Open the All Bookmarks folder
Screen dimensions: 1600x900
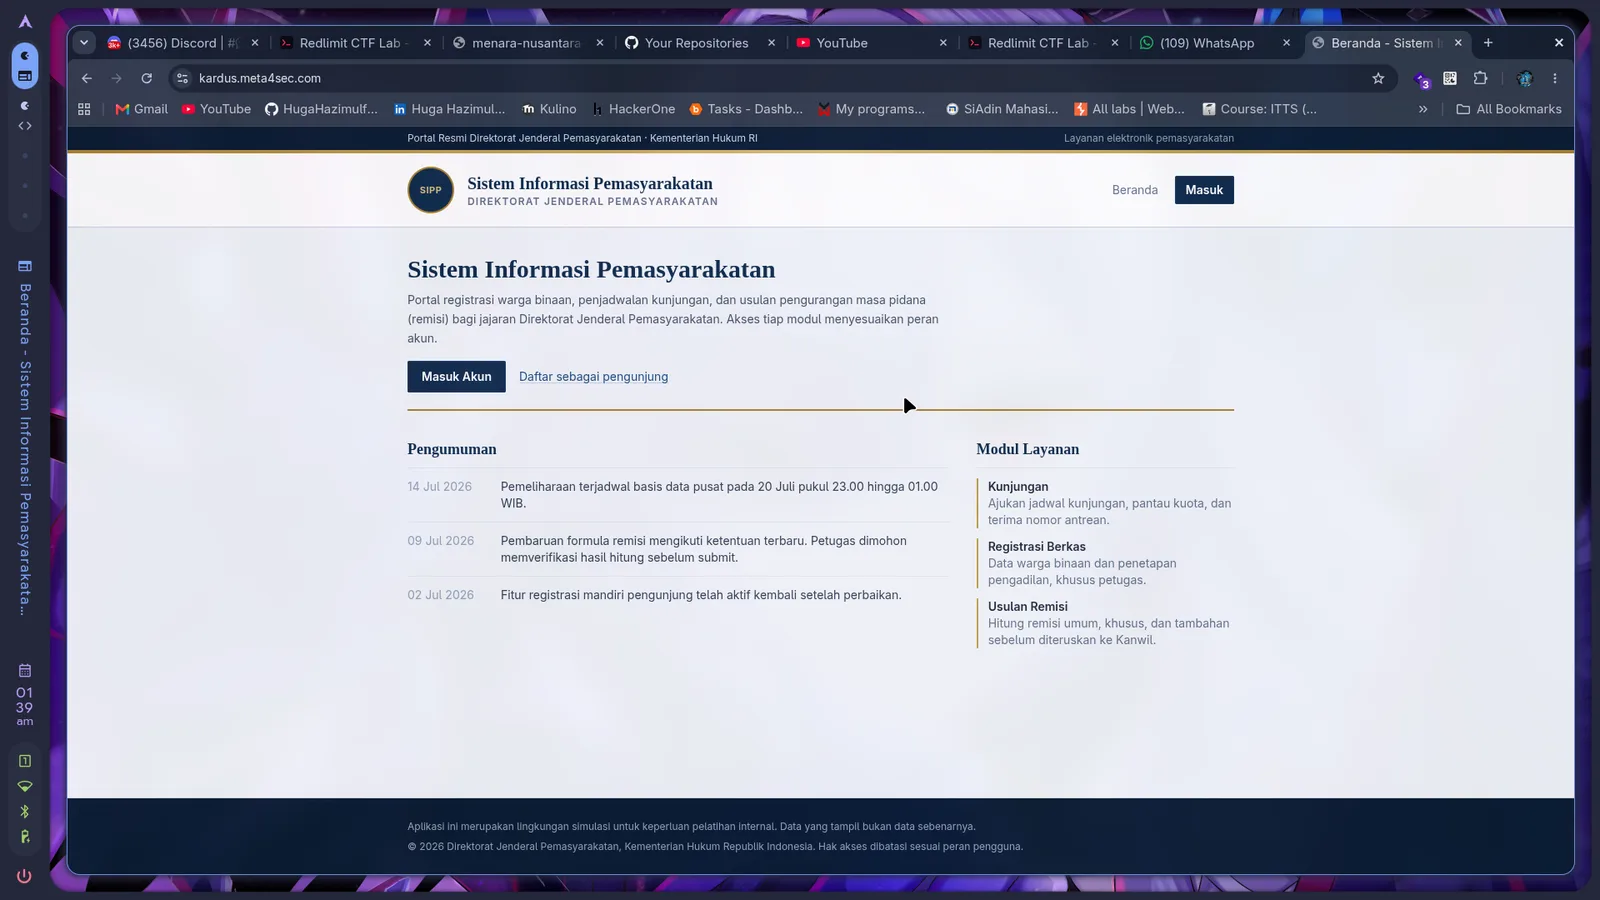pos(1509,109)
